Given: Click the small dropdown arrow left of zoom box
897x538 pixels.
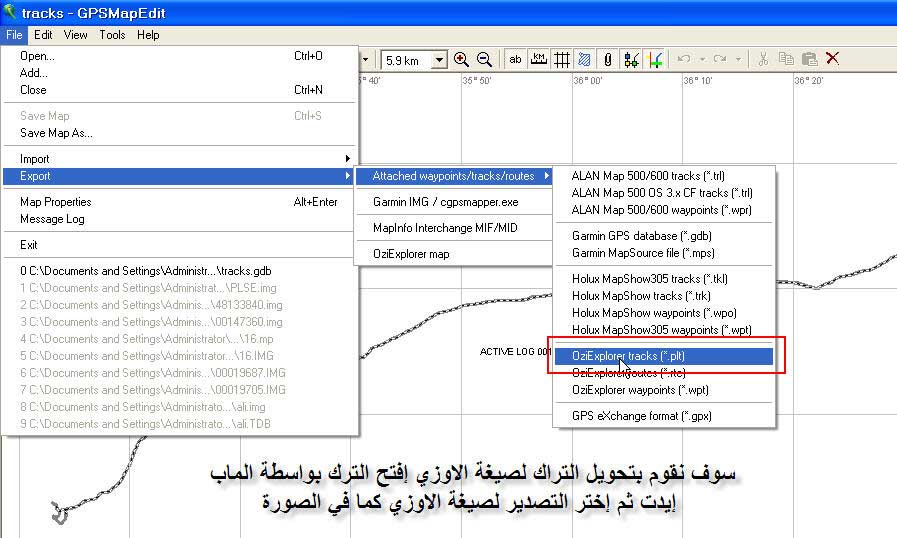Looking at the screenshot, I should (366, 60).
